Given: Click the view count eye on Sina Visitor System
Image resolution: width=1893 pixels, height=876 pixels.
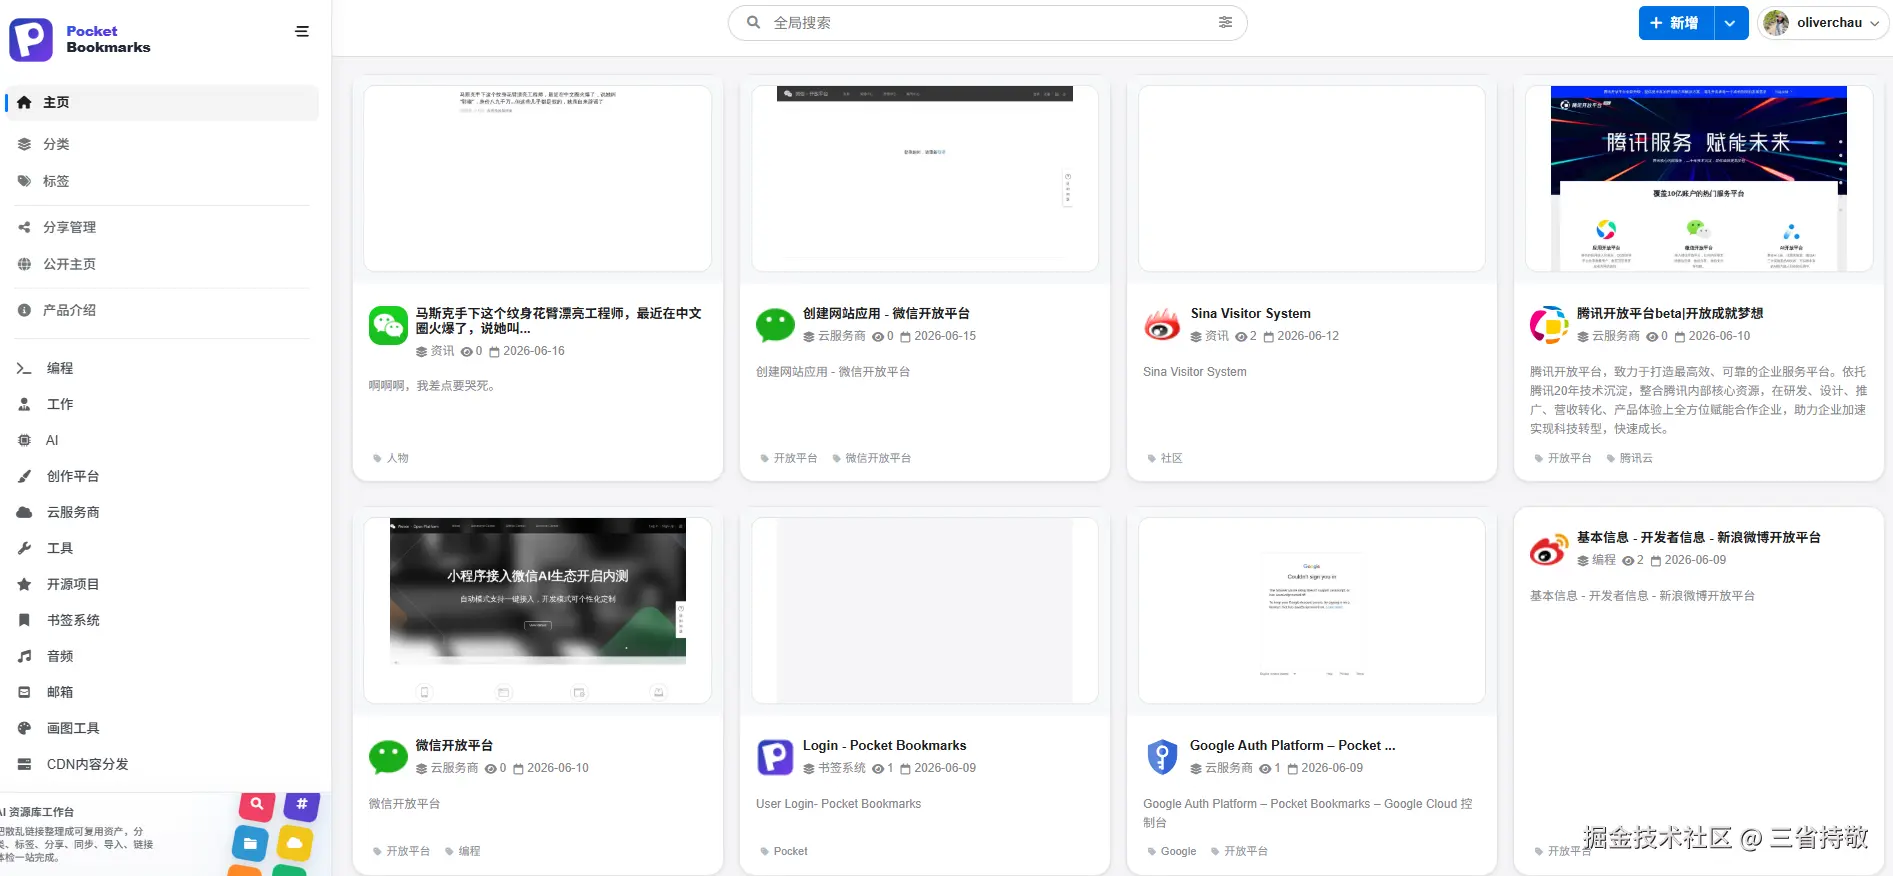Looking at the screenshot, I should [x=1240, y=337].
